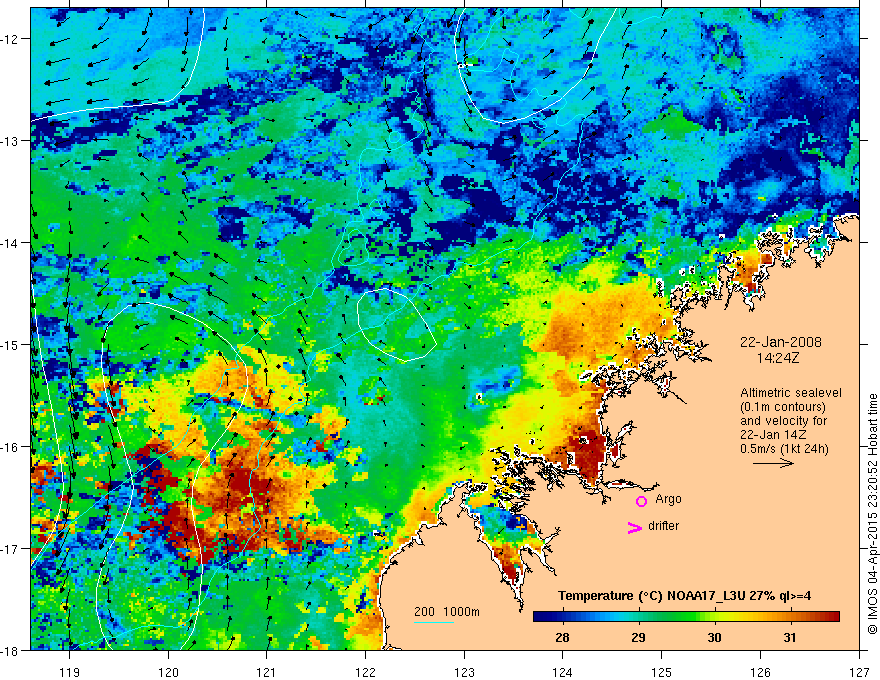Click longitude axis label 127
The height and width of the screenshot is (680, 880).
(859, 672)
